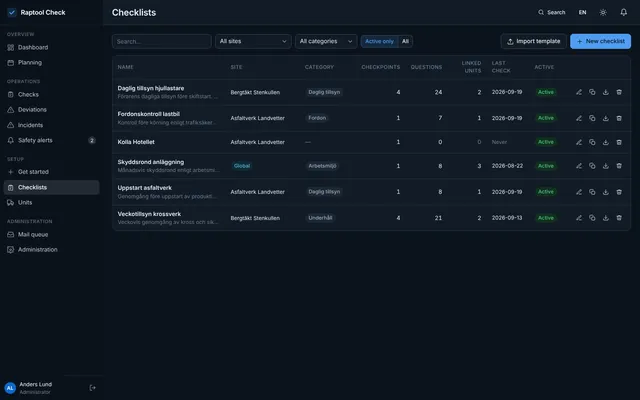Click the Import template button
Image resolution: width=640 pixels, height=400 pixels.
(x=533, y=41)
